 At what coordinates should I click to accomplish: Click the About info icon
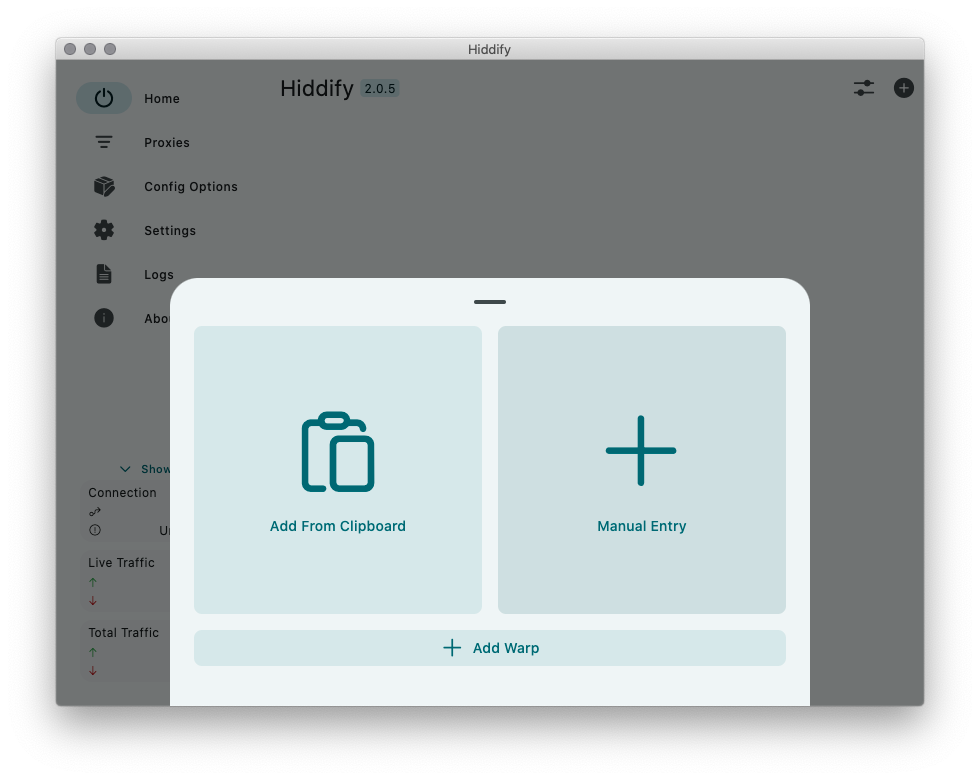104,318
